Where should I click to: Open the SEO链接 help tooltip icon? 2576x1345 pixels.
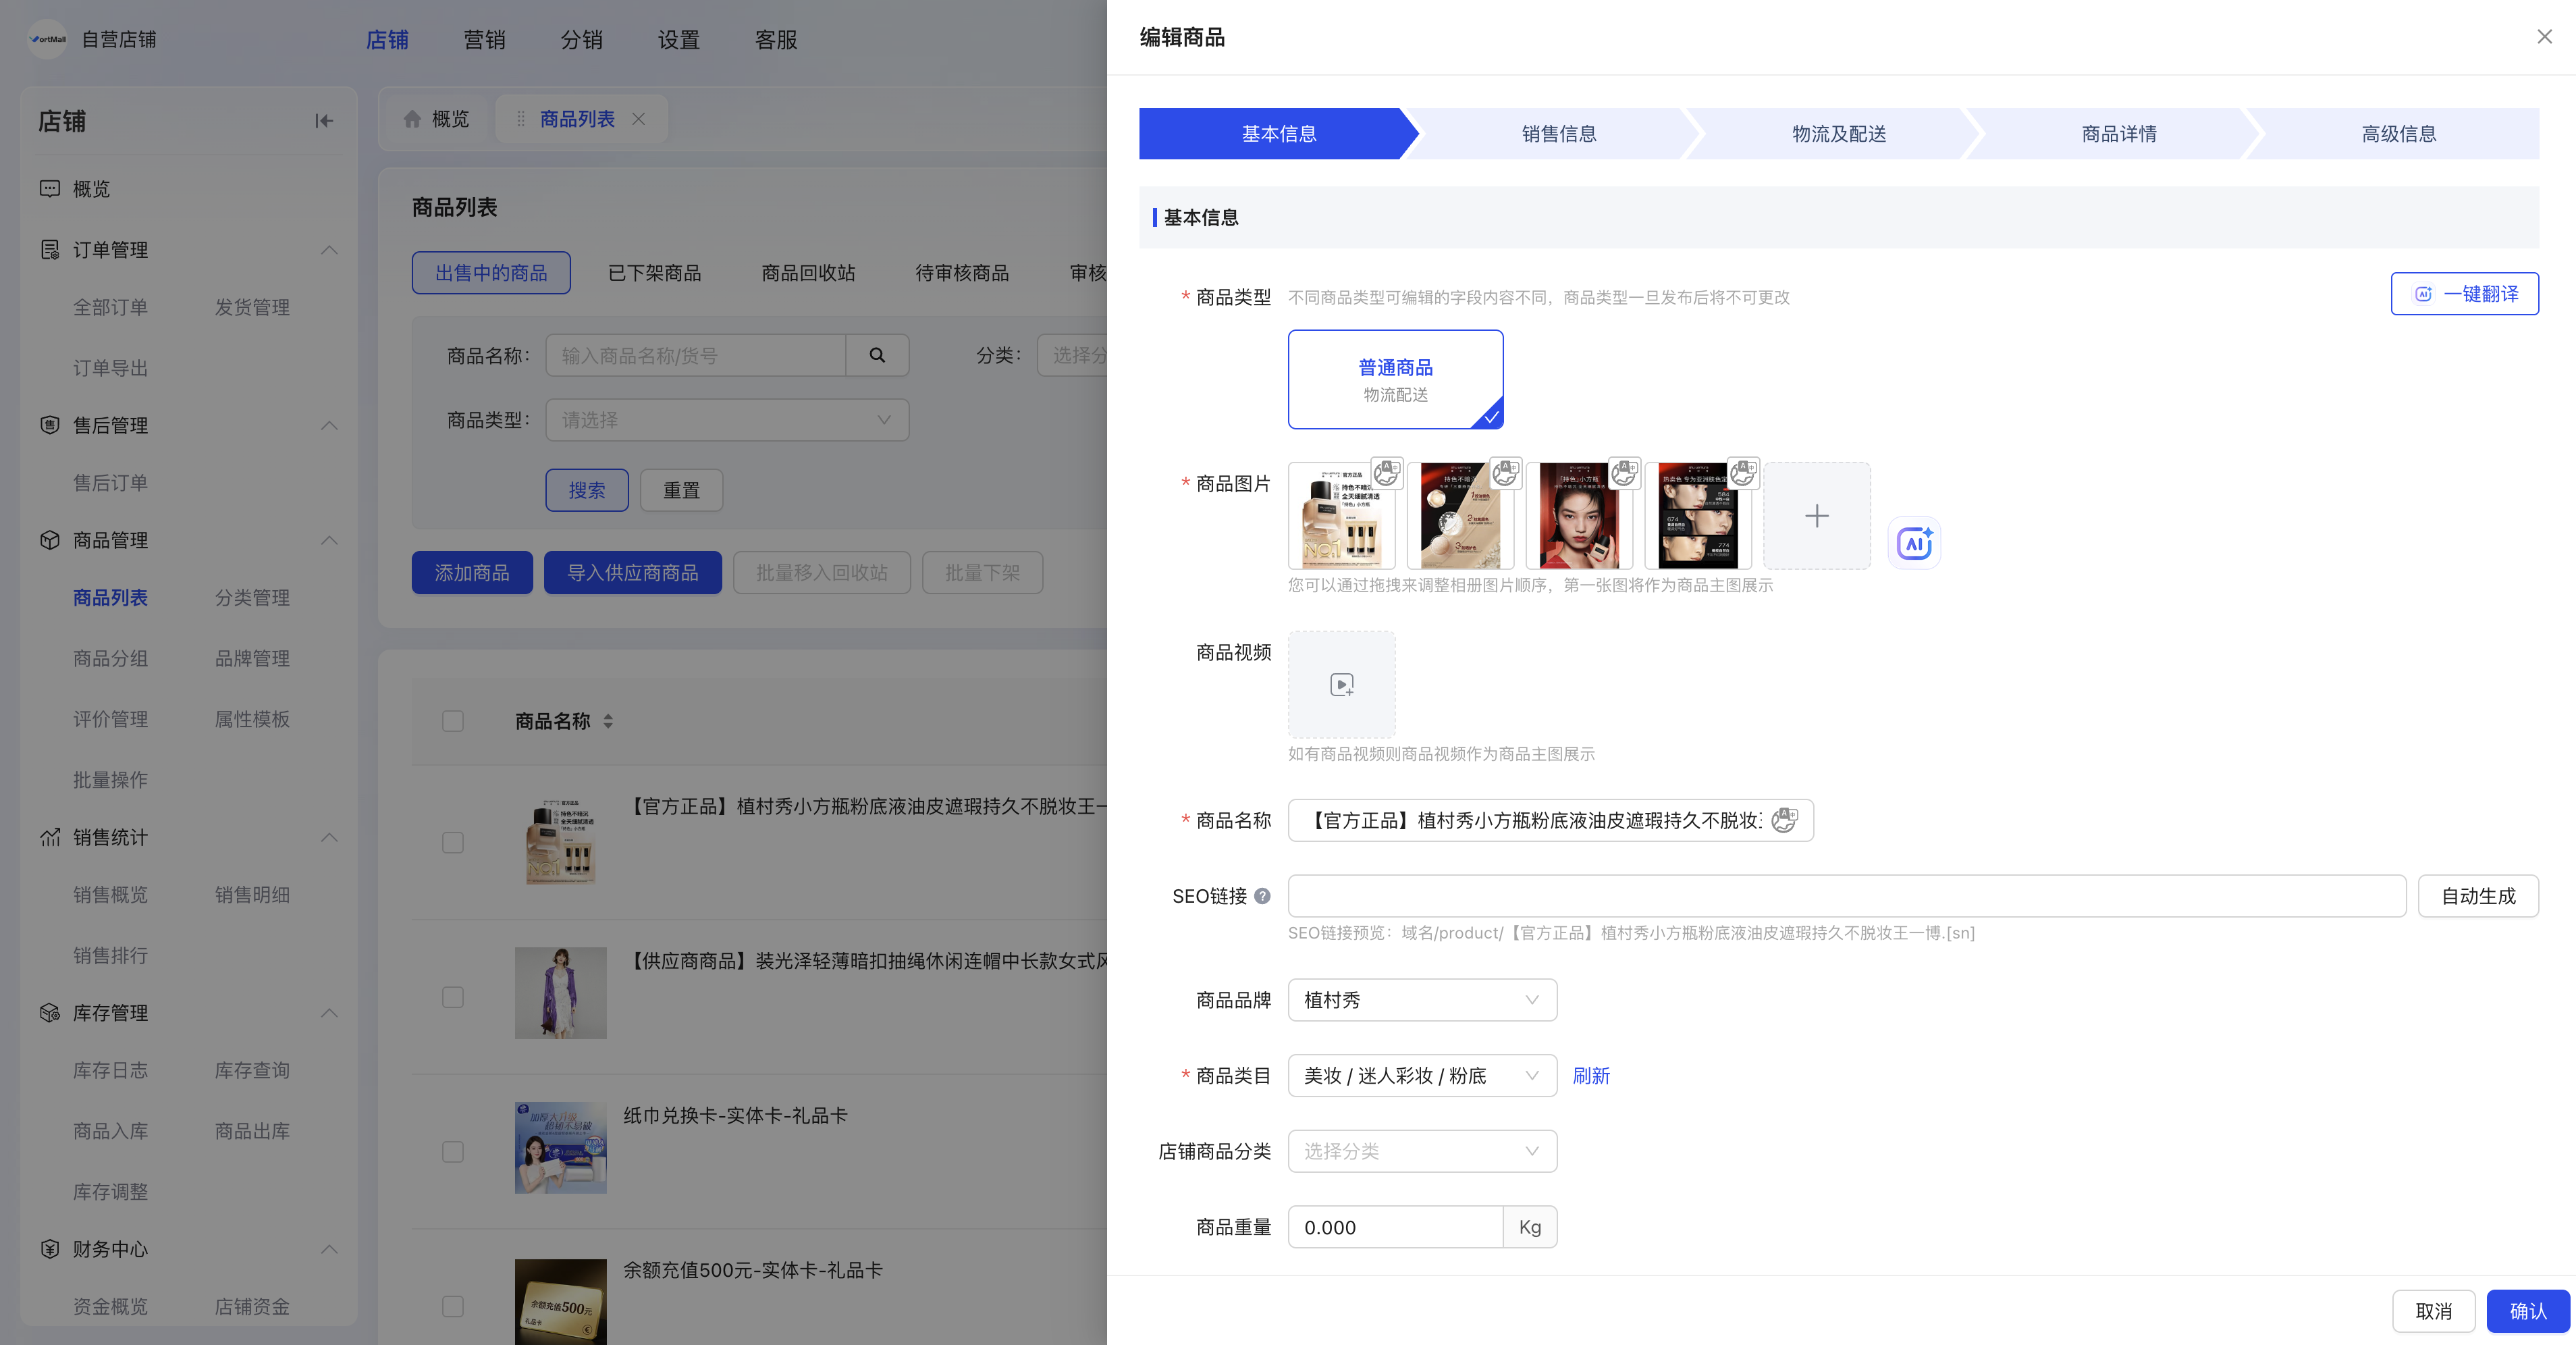1263,896
